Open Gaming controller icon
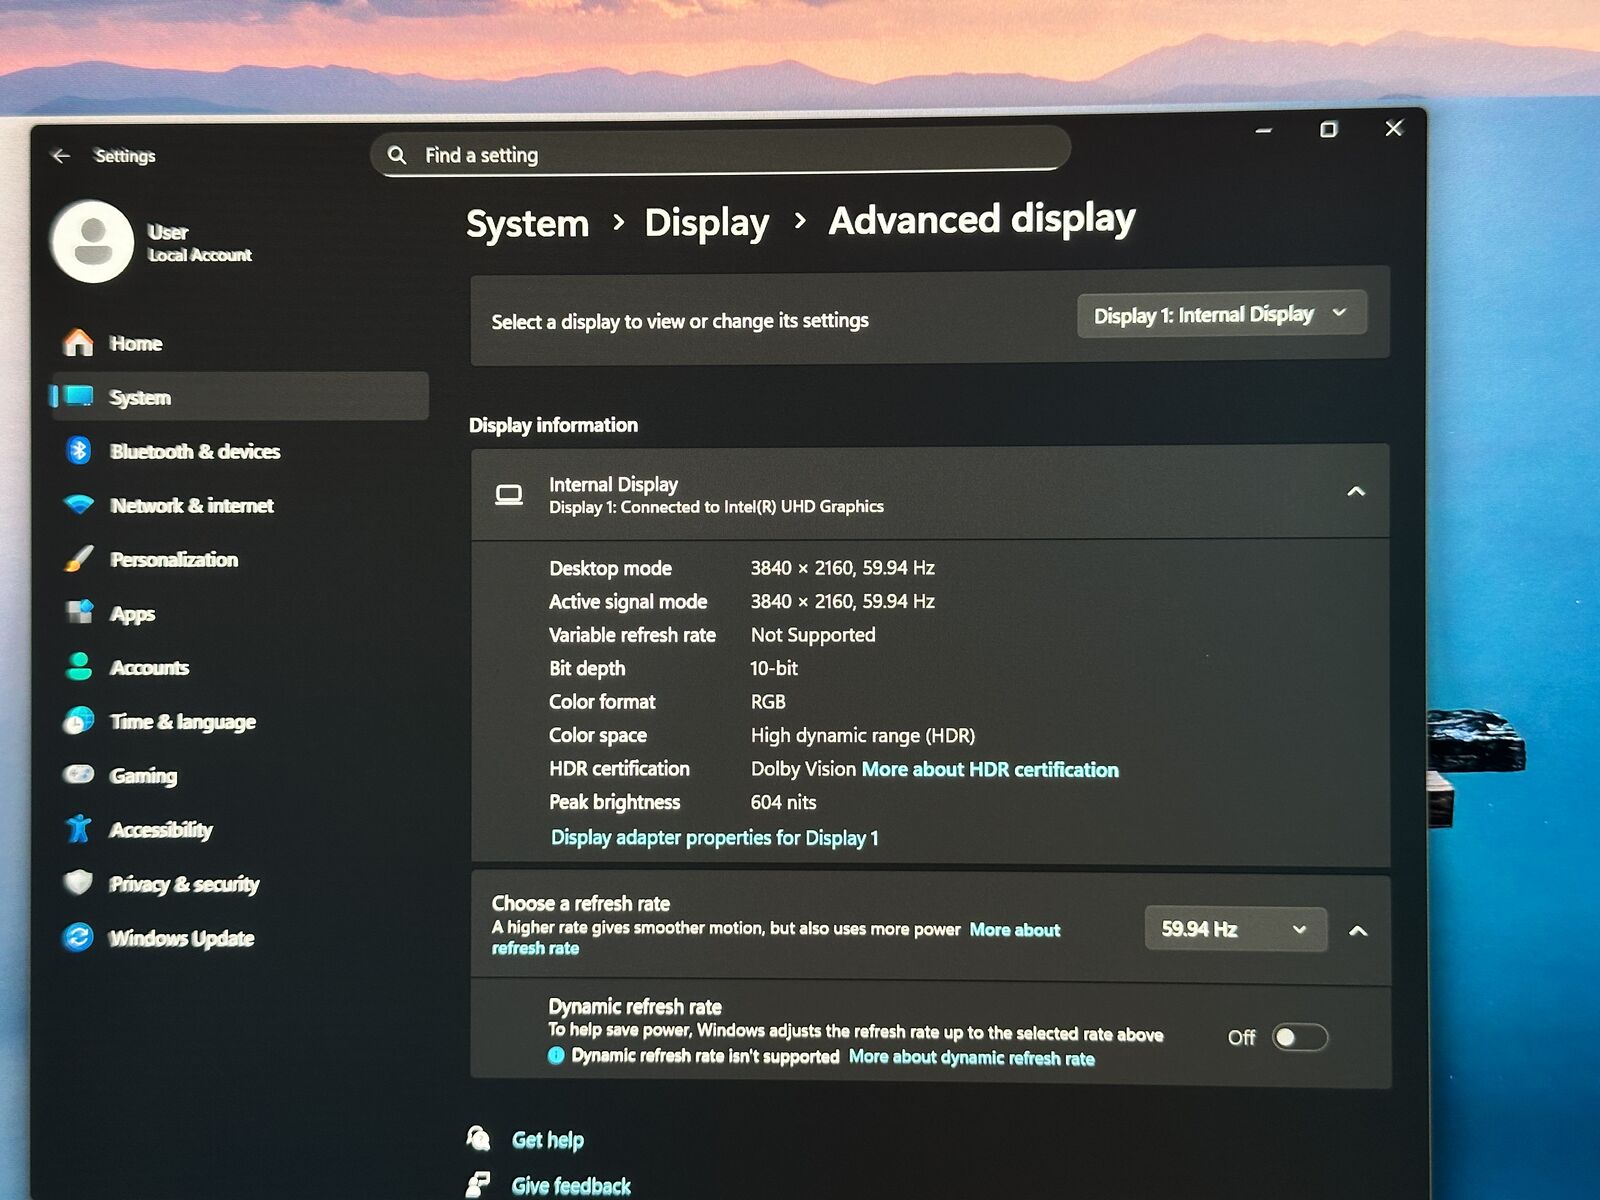The width and height of the screenshot is (1600, 1200). coord(78,775)
